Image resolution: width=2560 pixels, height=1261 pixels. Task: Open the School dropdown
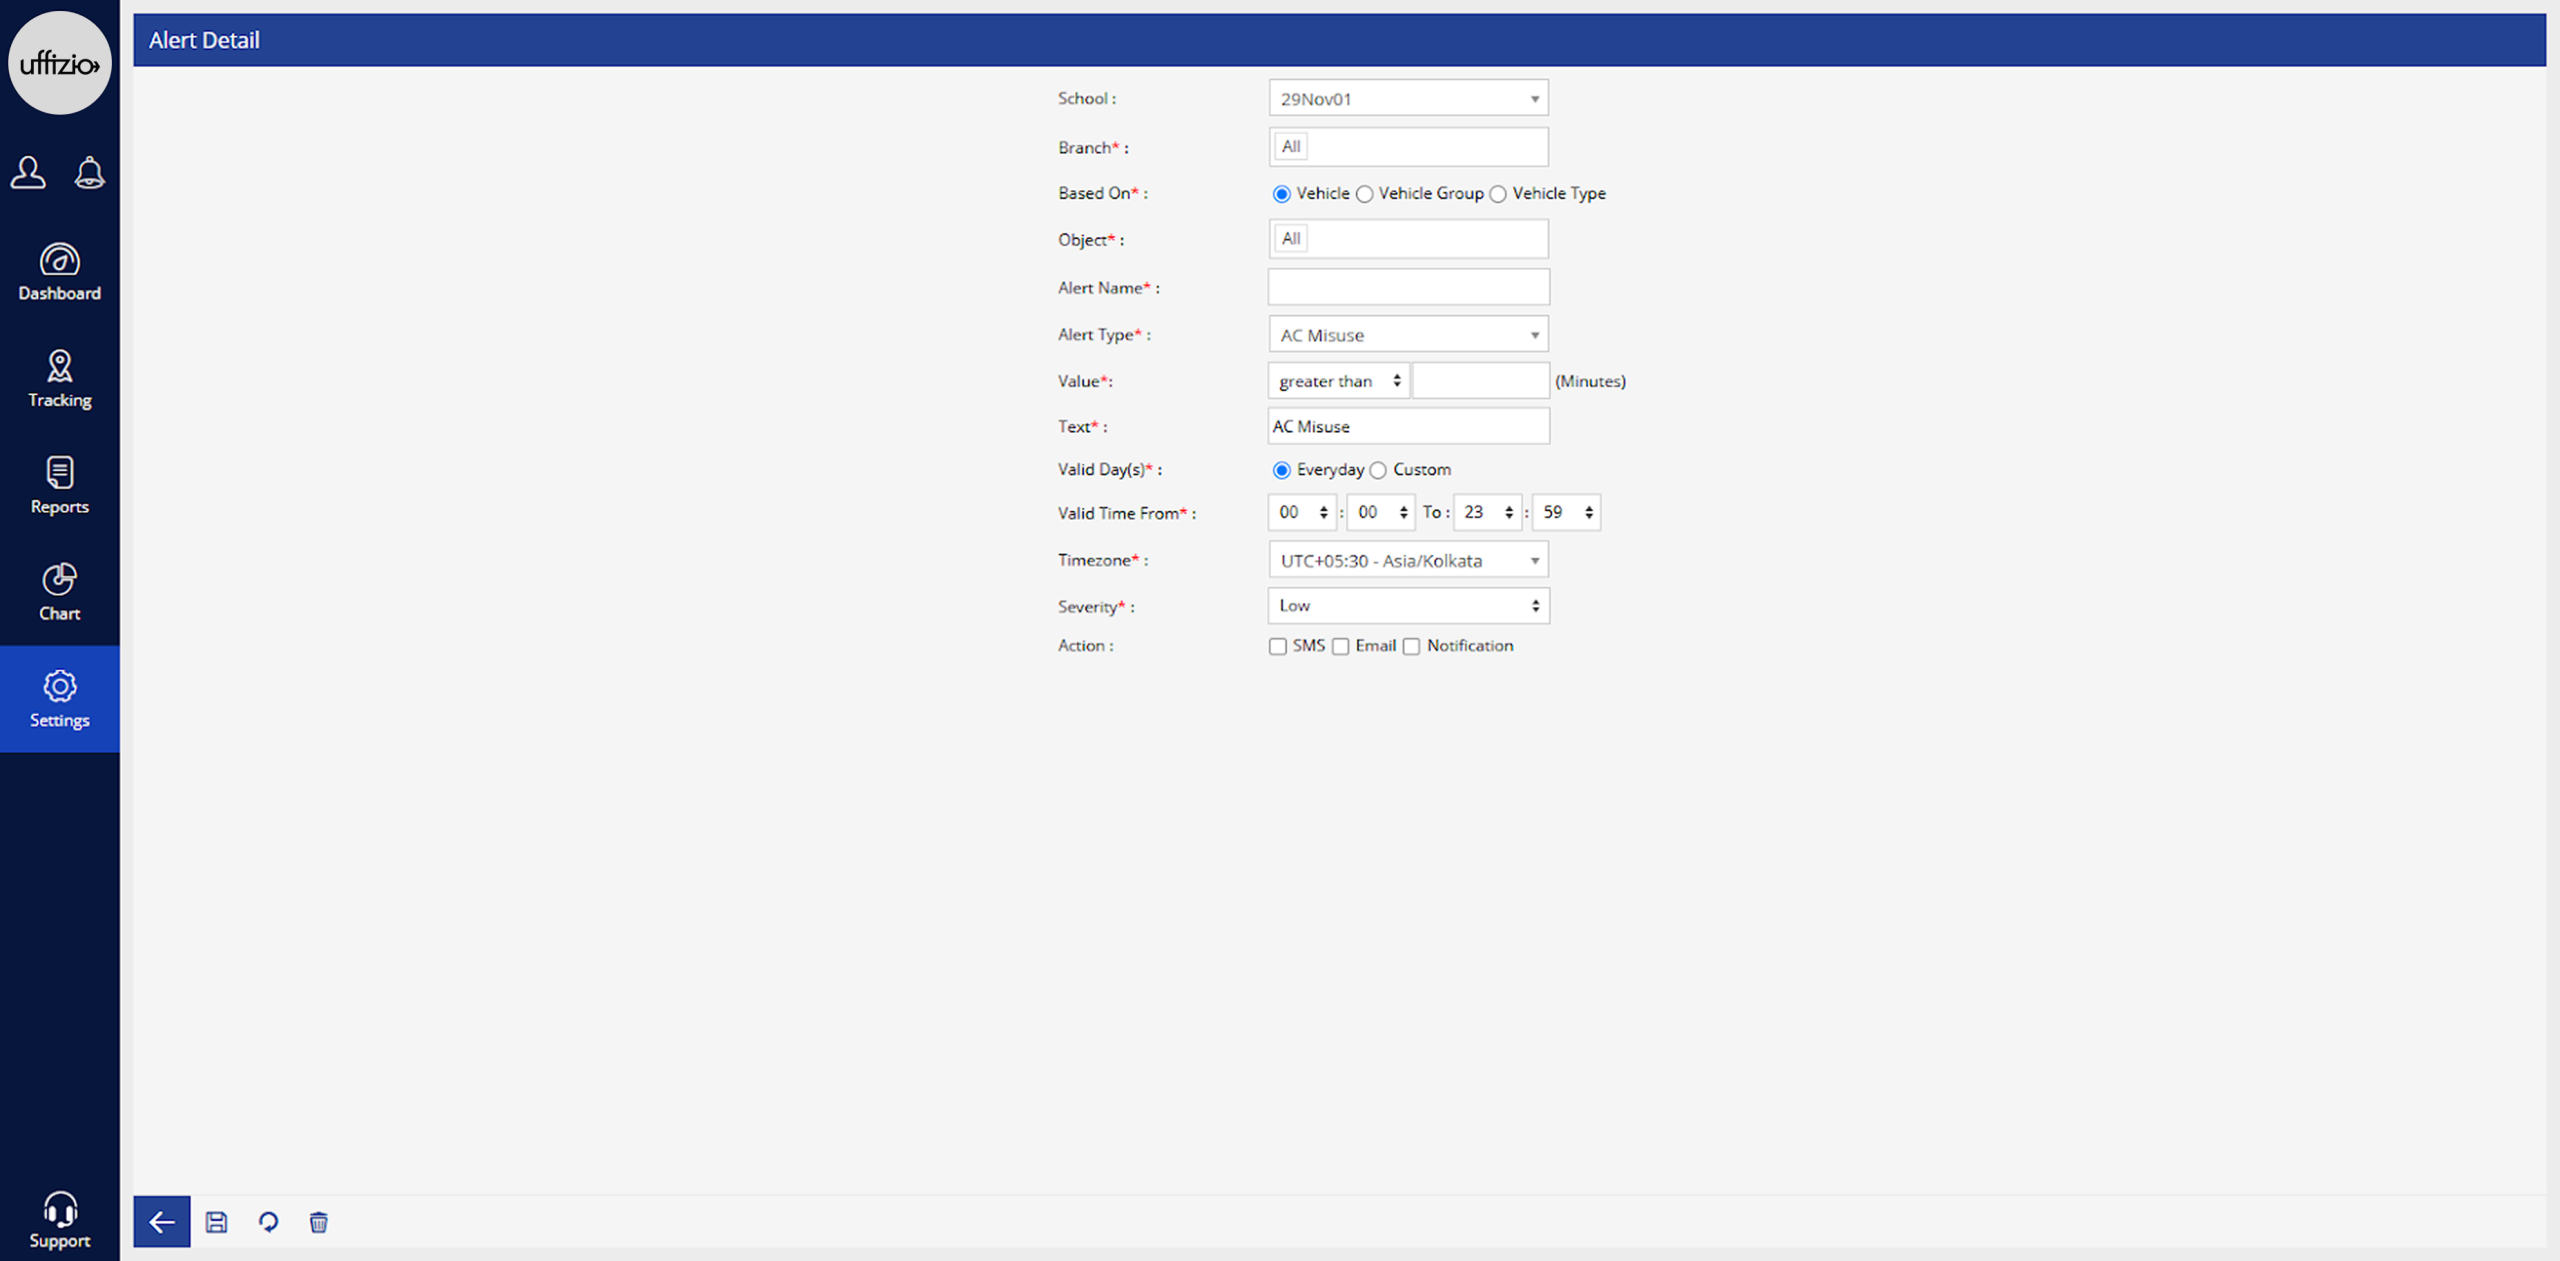pyautogui.click(x=1407, y=99)
